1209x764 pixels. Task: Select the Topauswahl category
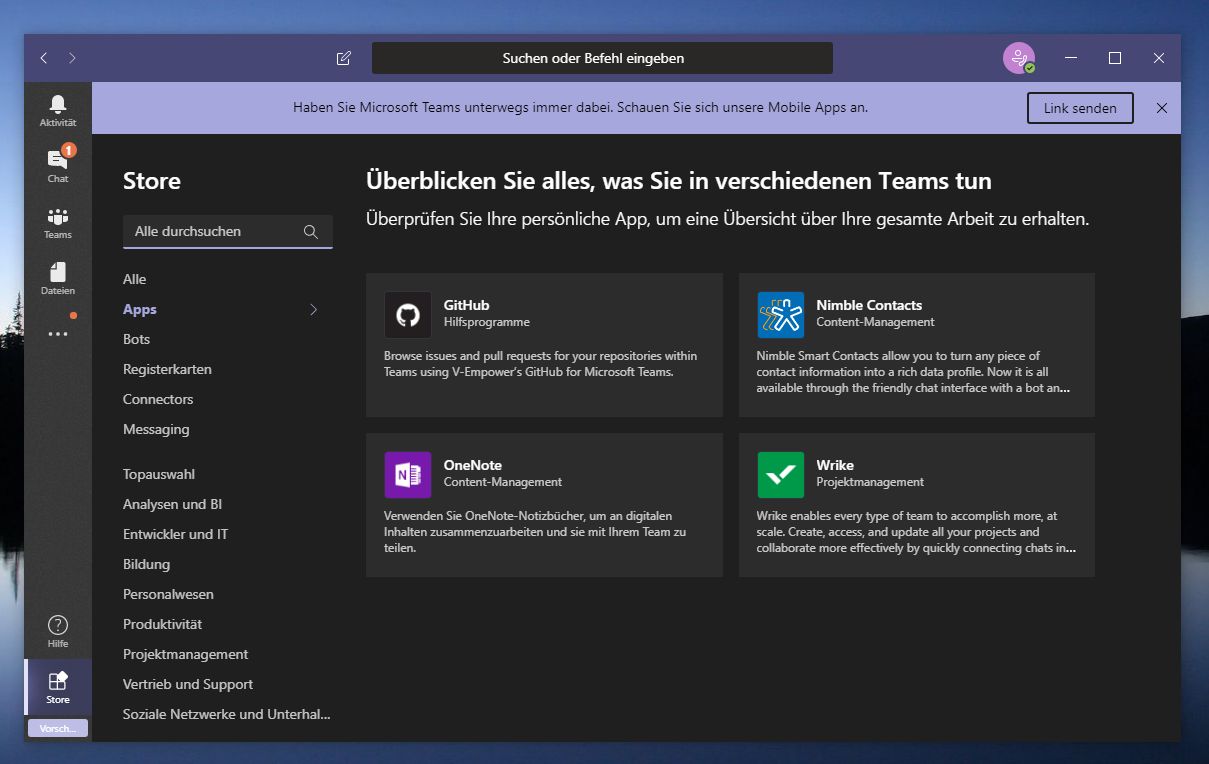pyautogui.click(x=159, y=474)
